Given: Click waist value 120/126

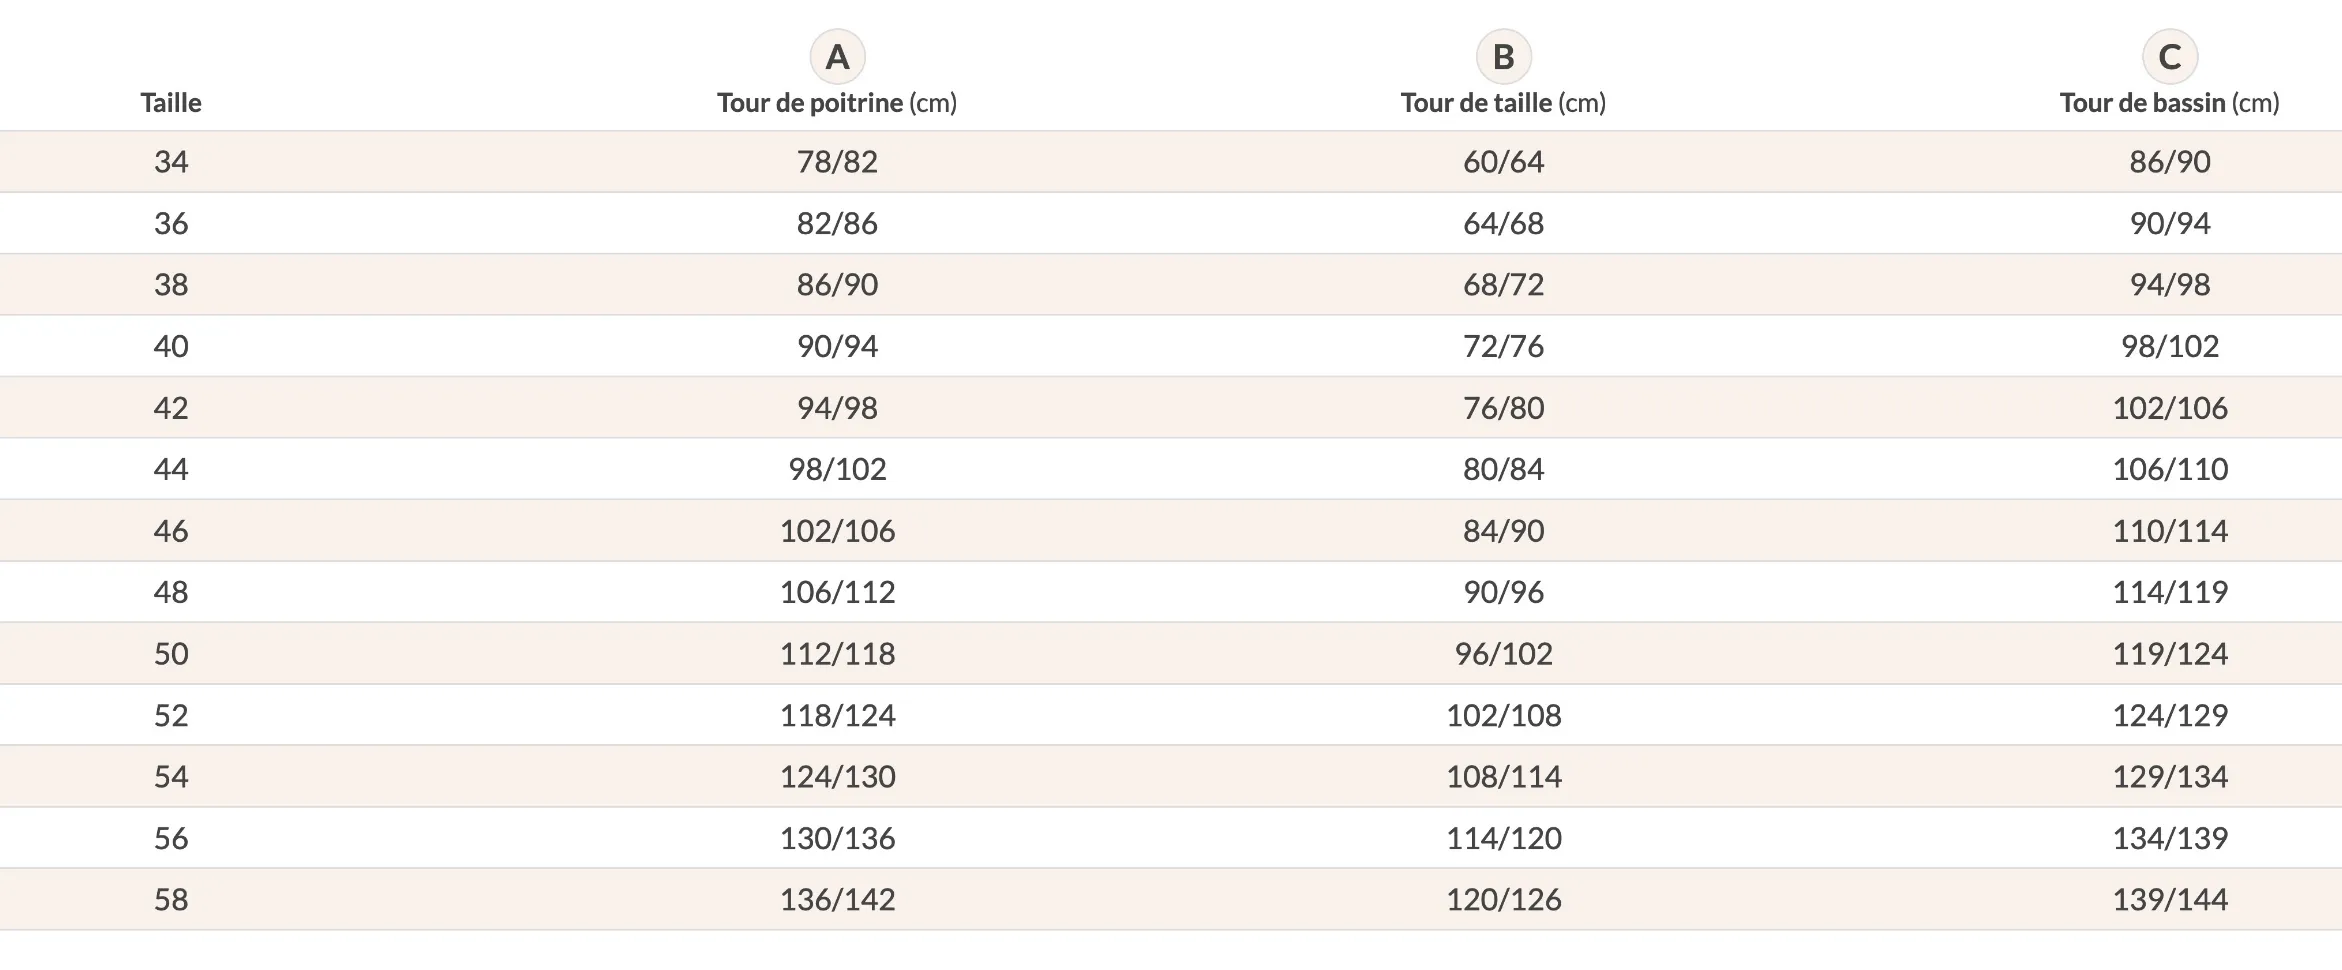Looking at the screenshot, I should tap(1503, 900).
